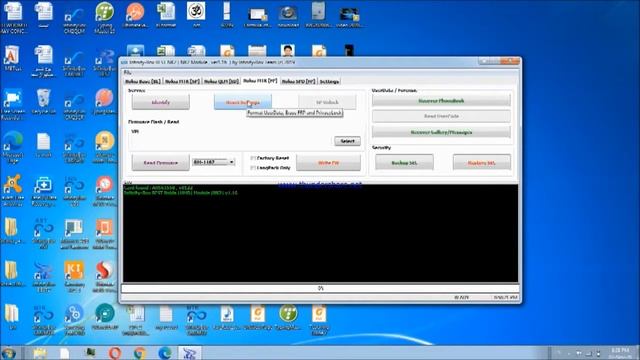Open the screen recorder camera shortcut on desktop
Image resolution: width=640 pixels, height=360 pixels.
coord(13,103)
